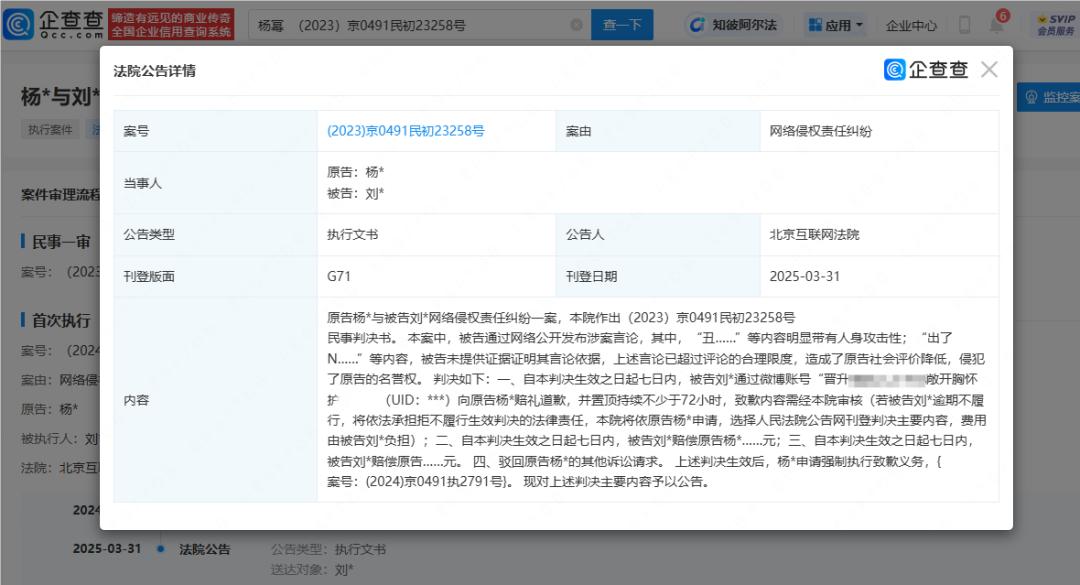Close the 法院公告详情 dialog
The width and height of the screenshot is (1080, 585).
(989, 69)
